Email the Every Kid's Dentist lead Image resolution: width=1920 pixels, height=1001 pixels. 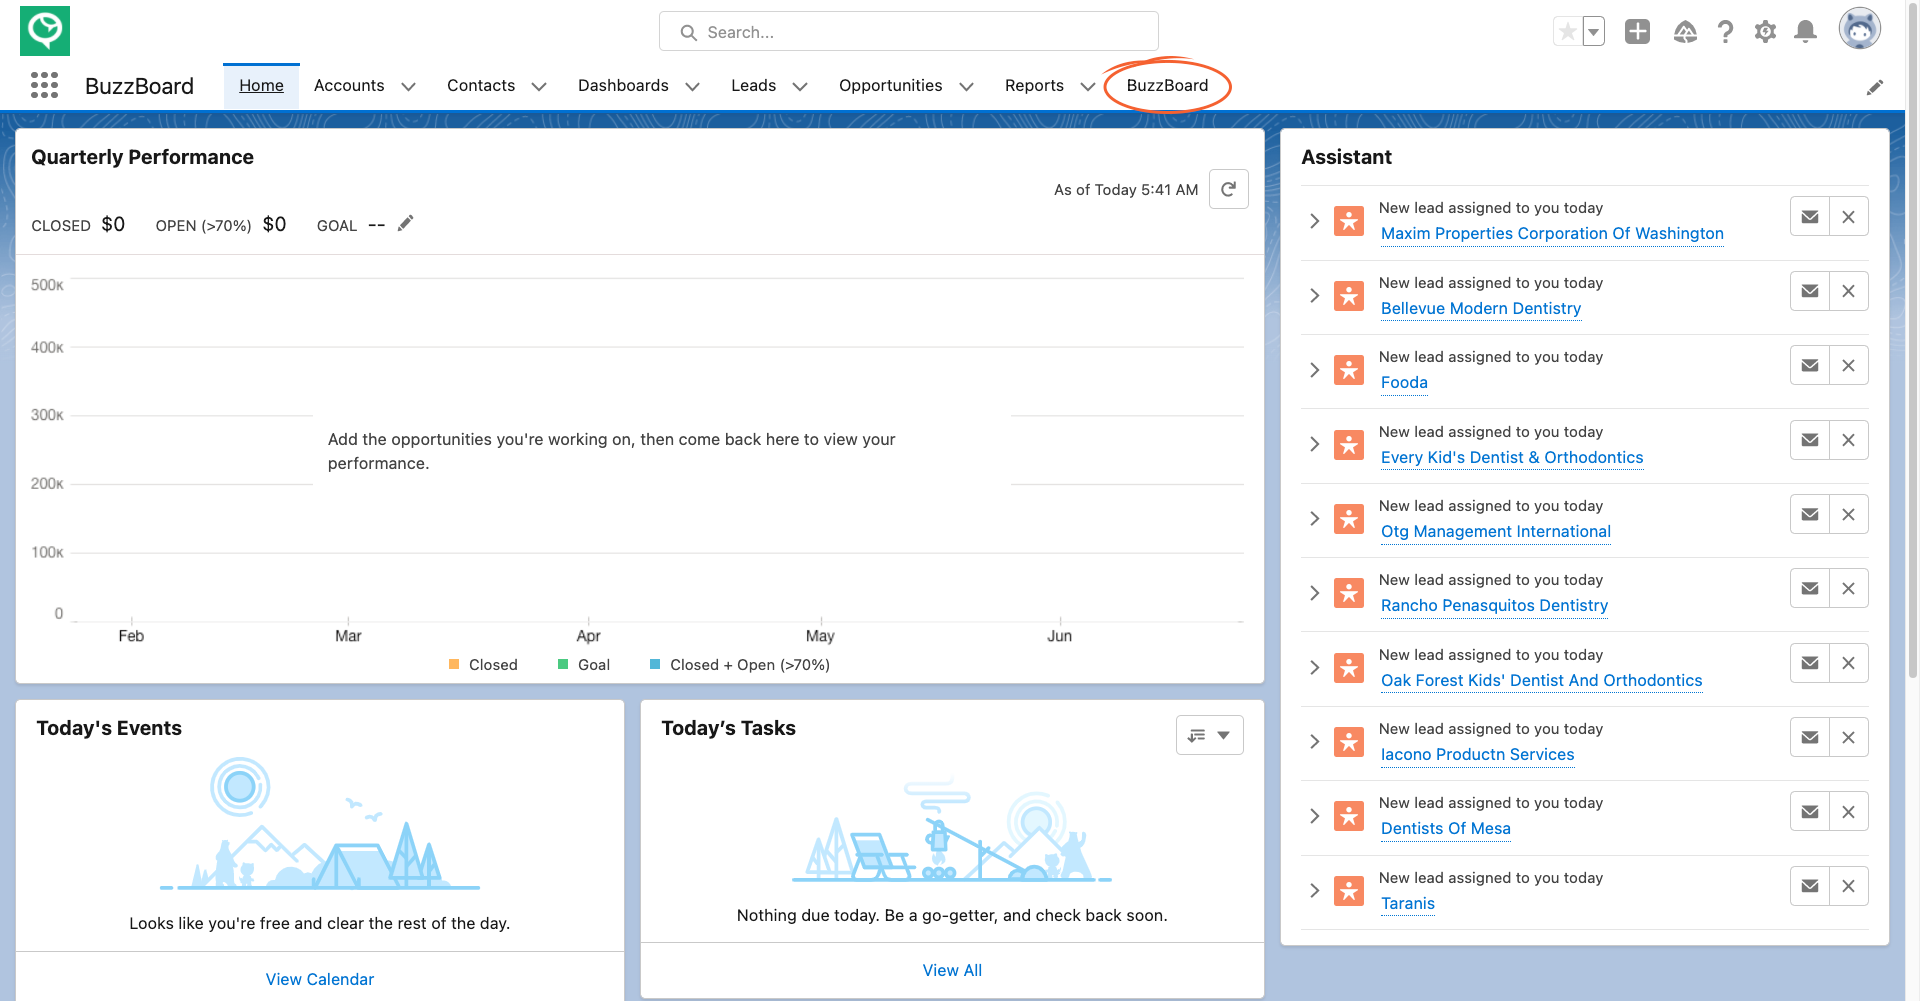pyautogui.click(x=1809, y=440)
